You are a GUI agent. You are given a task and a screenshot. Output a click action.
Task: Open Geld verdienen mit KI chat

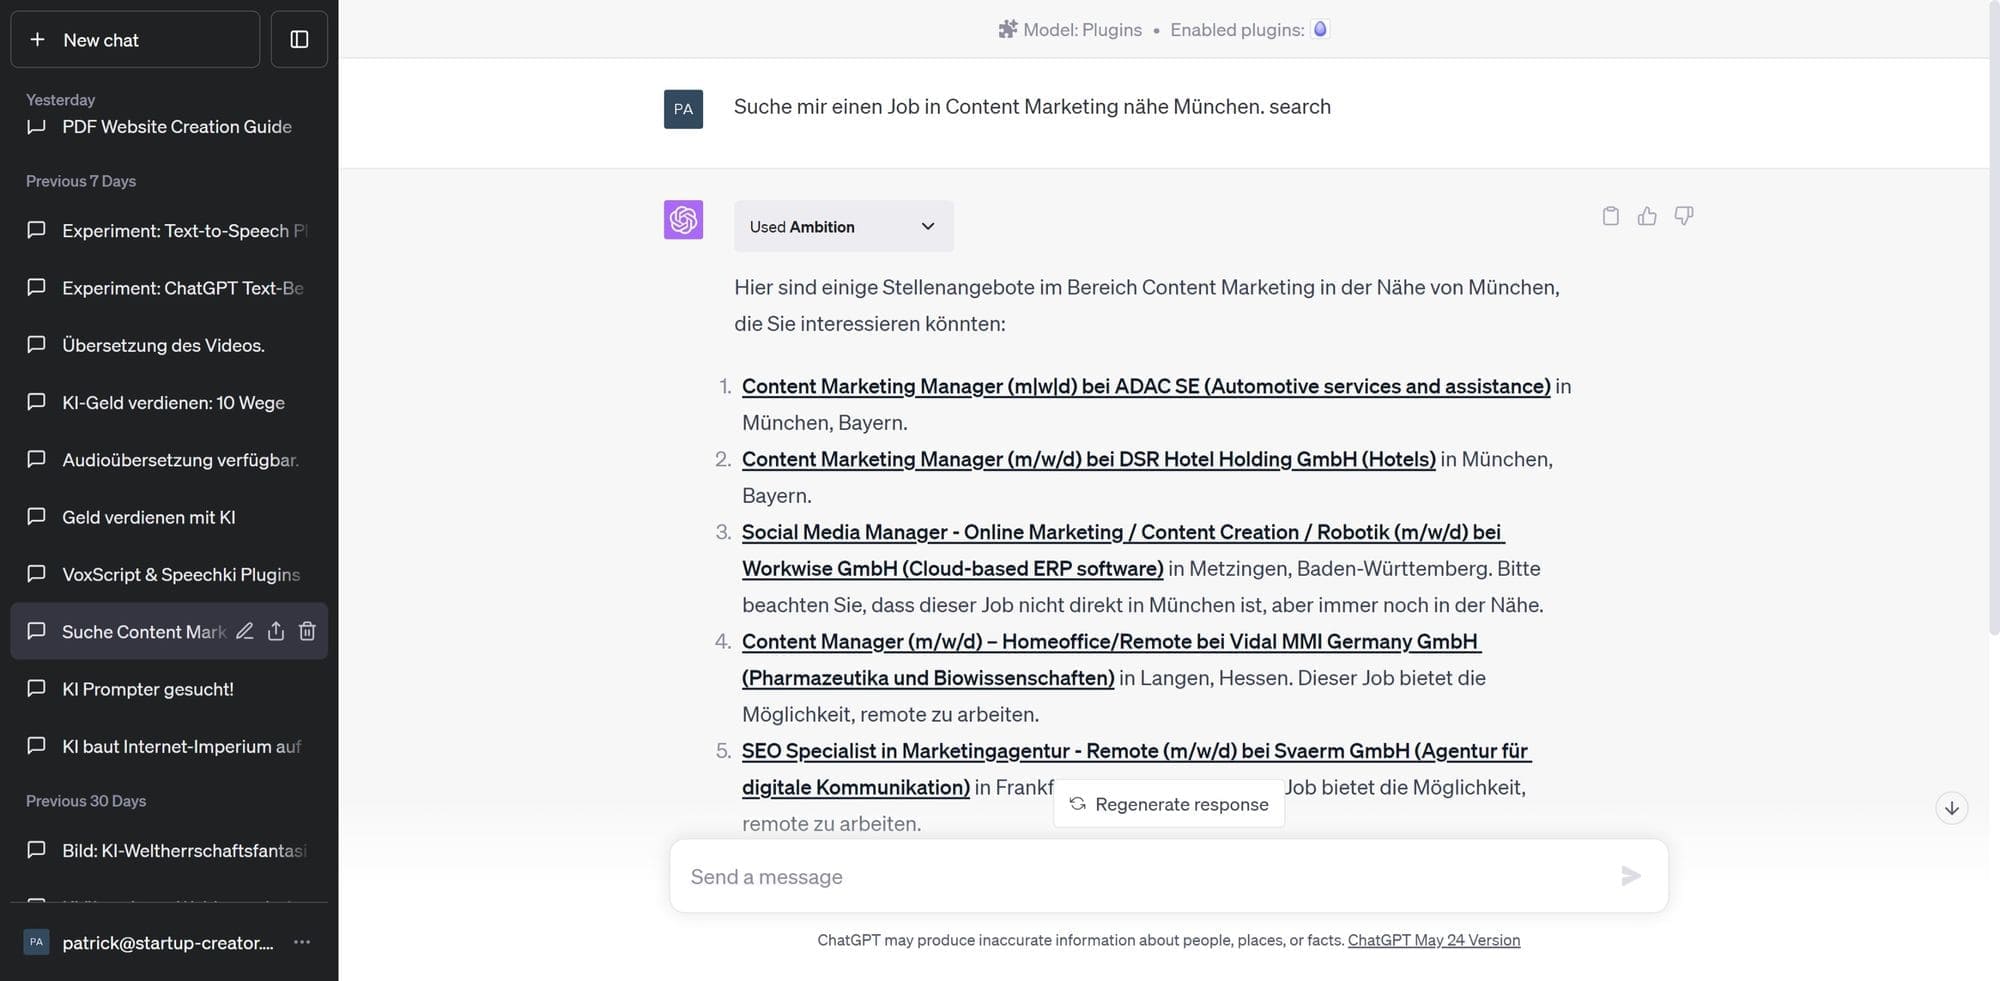[x=169, y=517]
